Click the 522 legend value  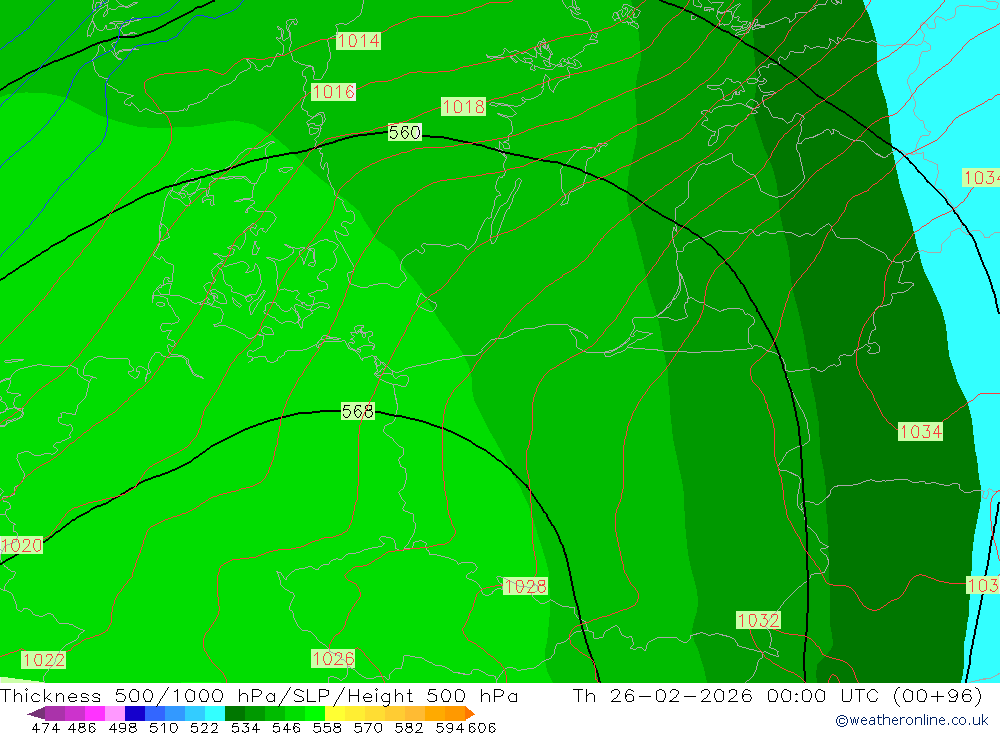click(x=204, y=728)
